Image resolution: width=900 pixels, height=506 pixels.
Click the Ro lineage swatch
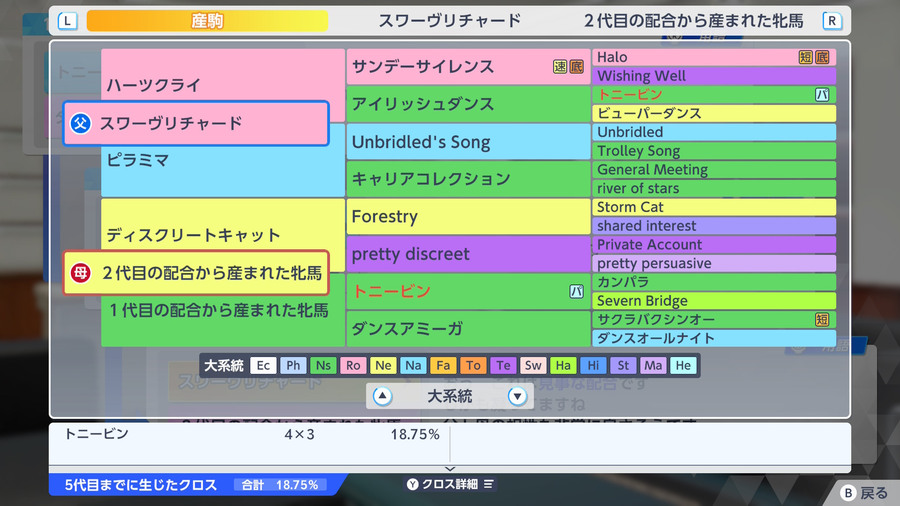[353, 365]
